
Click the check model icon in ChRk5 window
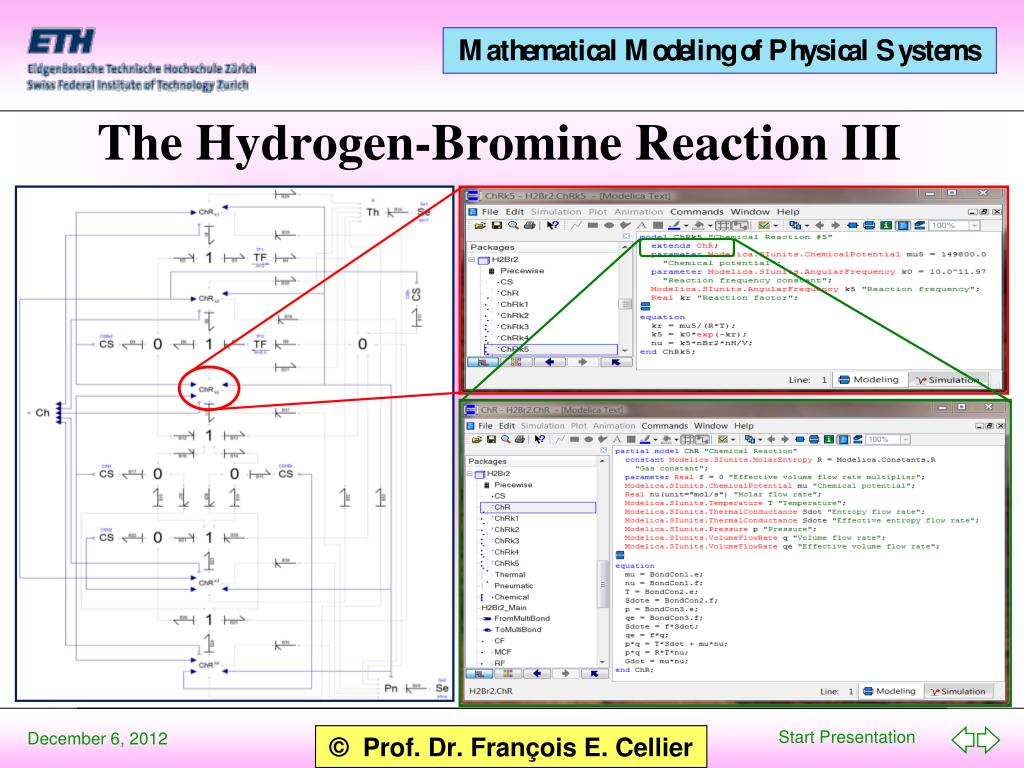point(763,225)
